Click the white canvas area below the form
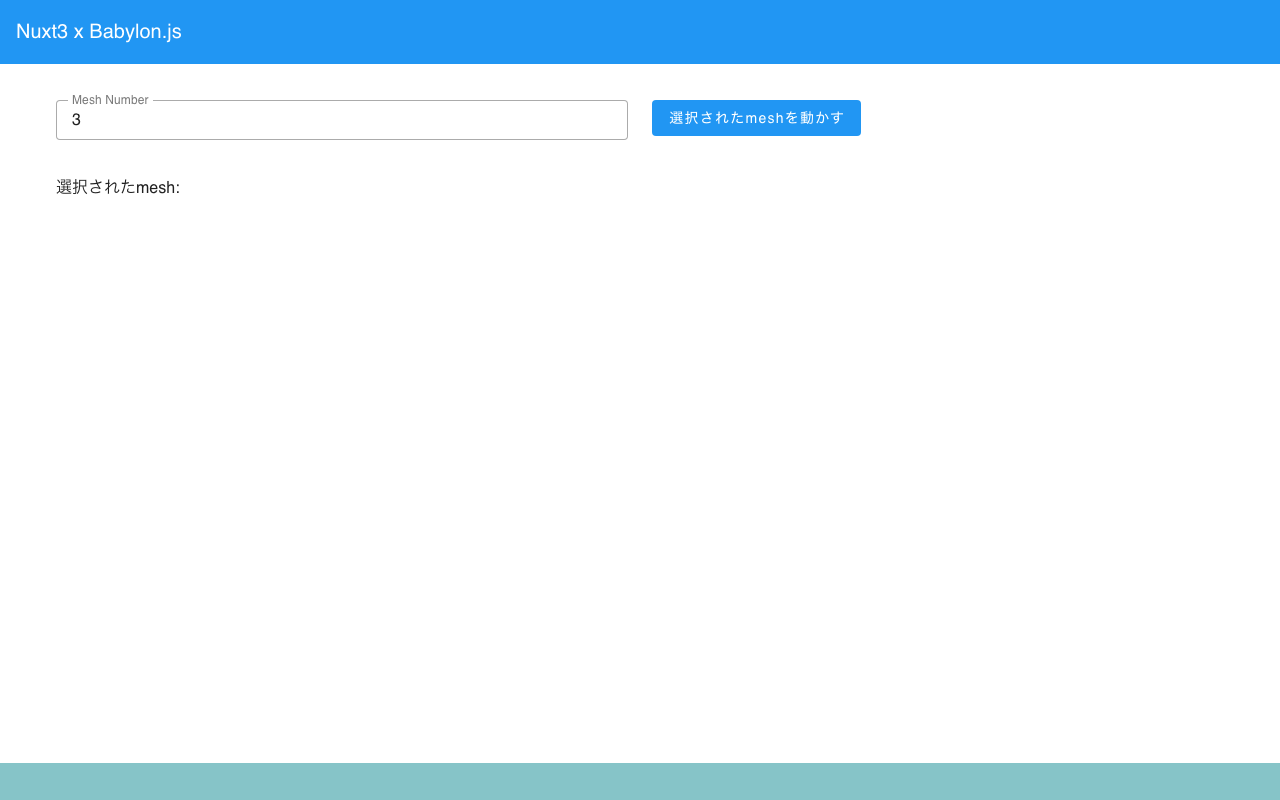Viewport: 1280px width, 800px height. coord(640,450)
